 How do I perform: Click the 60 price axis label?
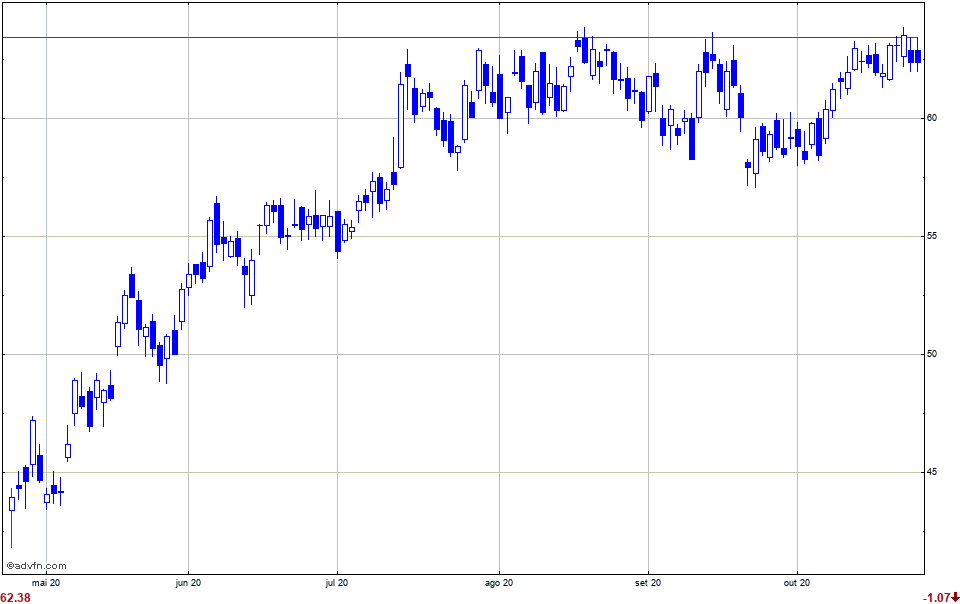point(932,118)
